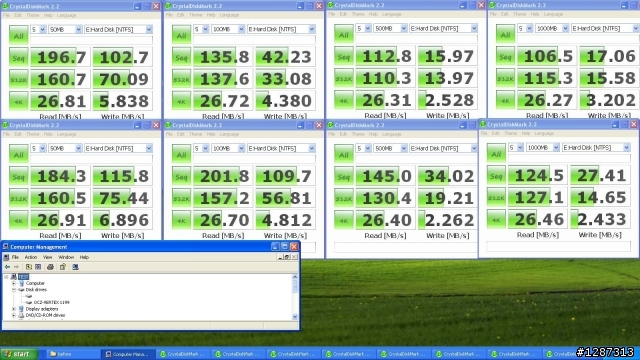
Task: Collapse the root TEST node
Action: 6,277
